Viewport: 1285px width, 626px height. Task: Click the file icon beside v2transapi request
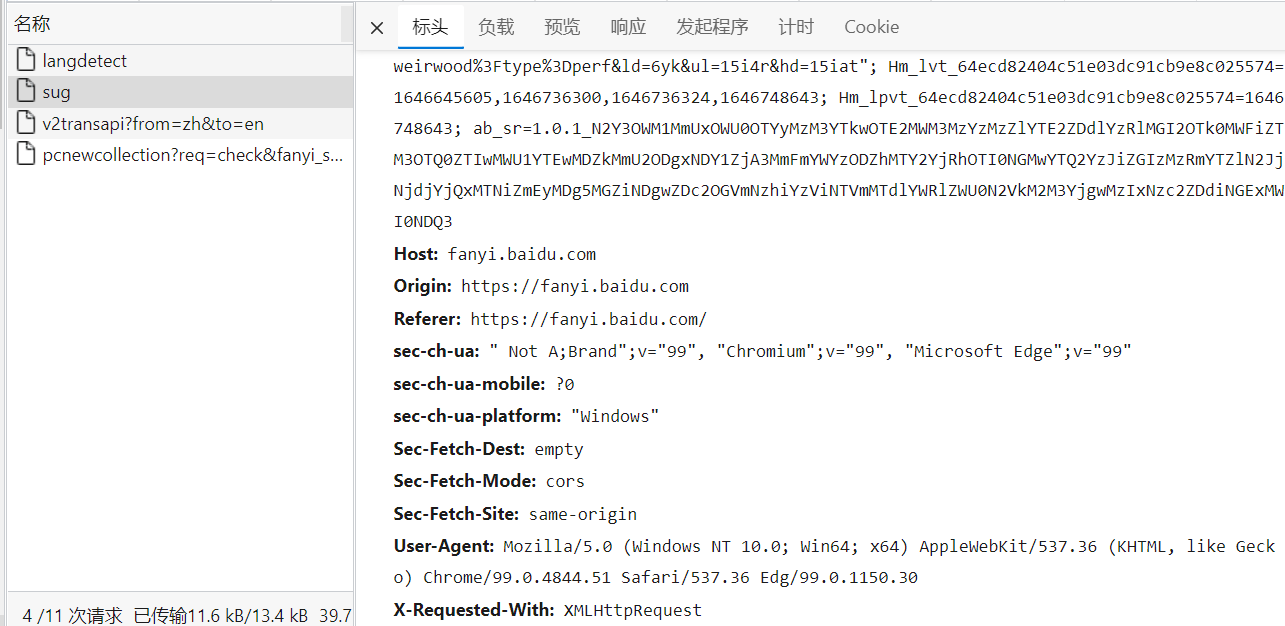click(26, 124)
